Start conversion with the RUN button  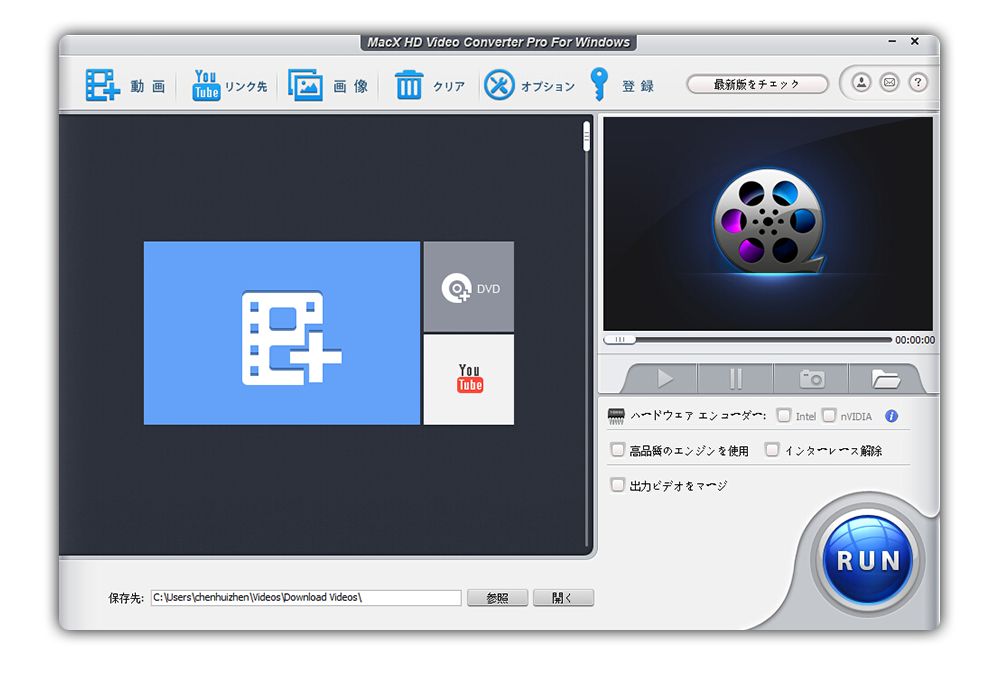(867, 561)
